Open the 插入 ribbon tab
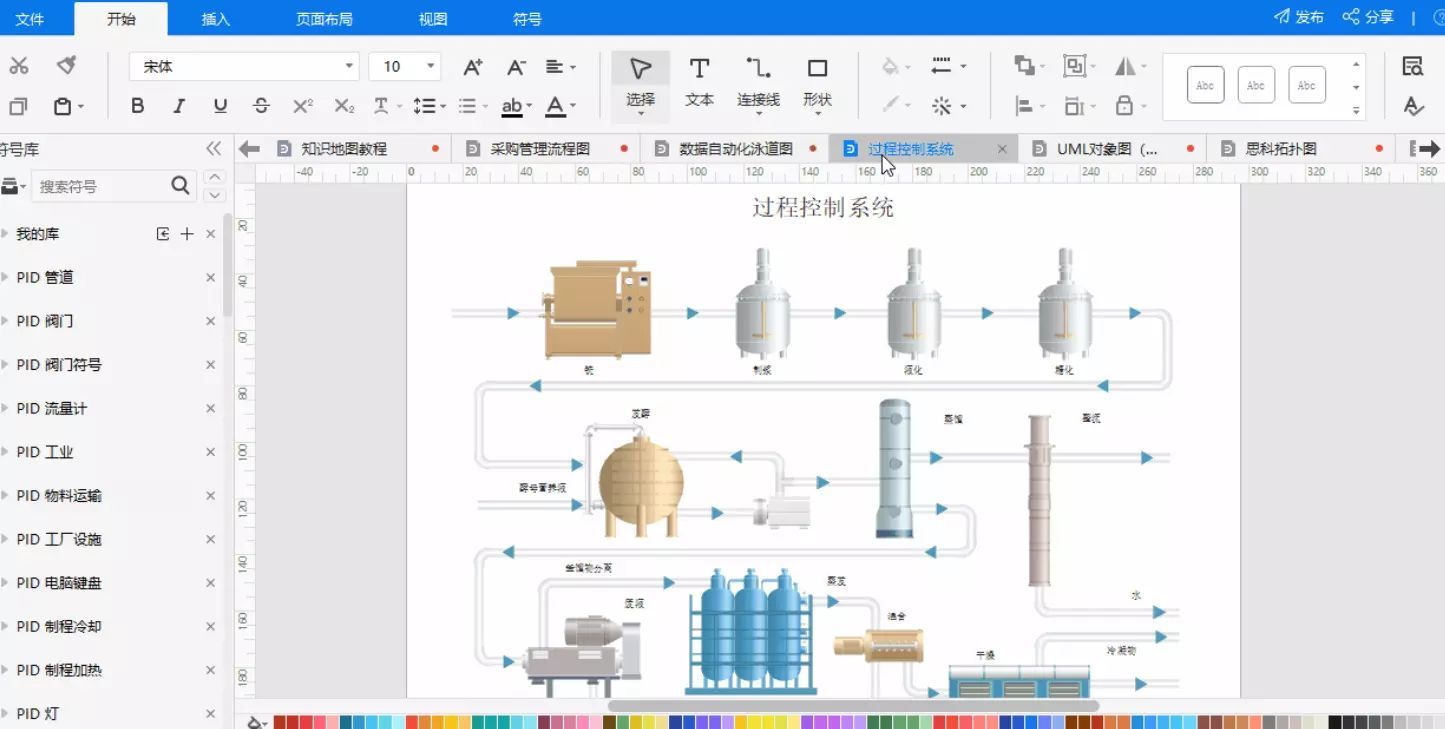1445x729 pixels. click(x=216, y=18)
